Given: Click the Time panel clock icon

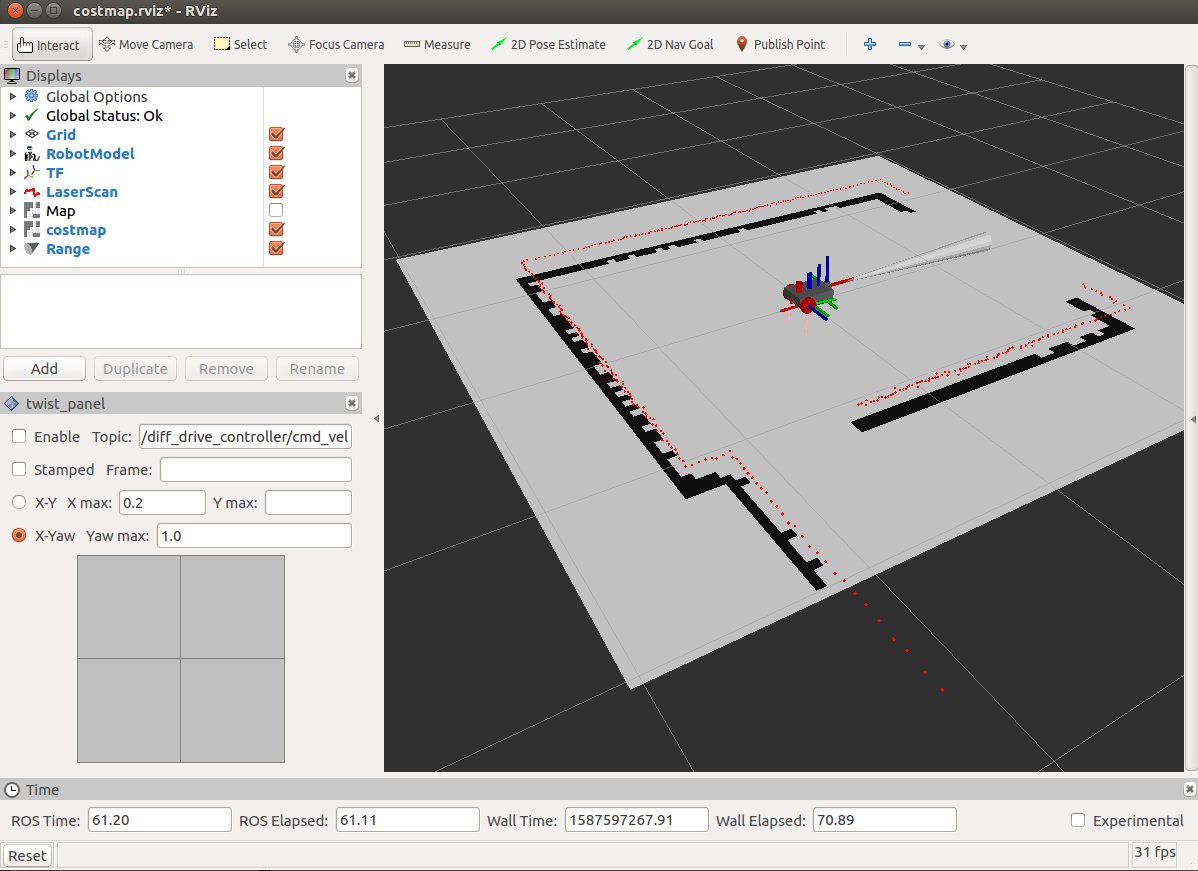Looking at the screenshot, I should pyautogui.click(x=12, y=790).
